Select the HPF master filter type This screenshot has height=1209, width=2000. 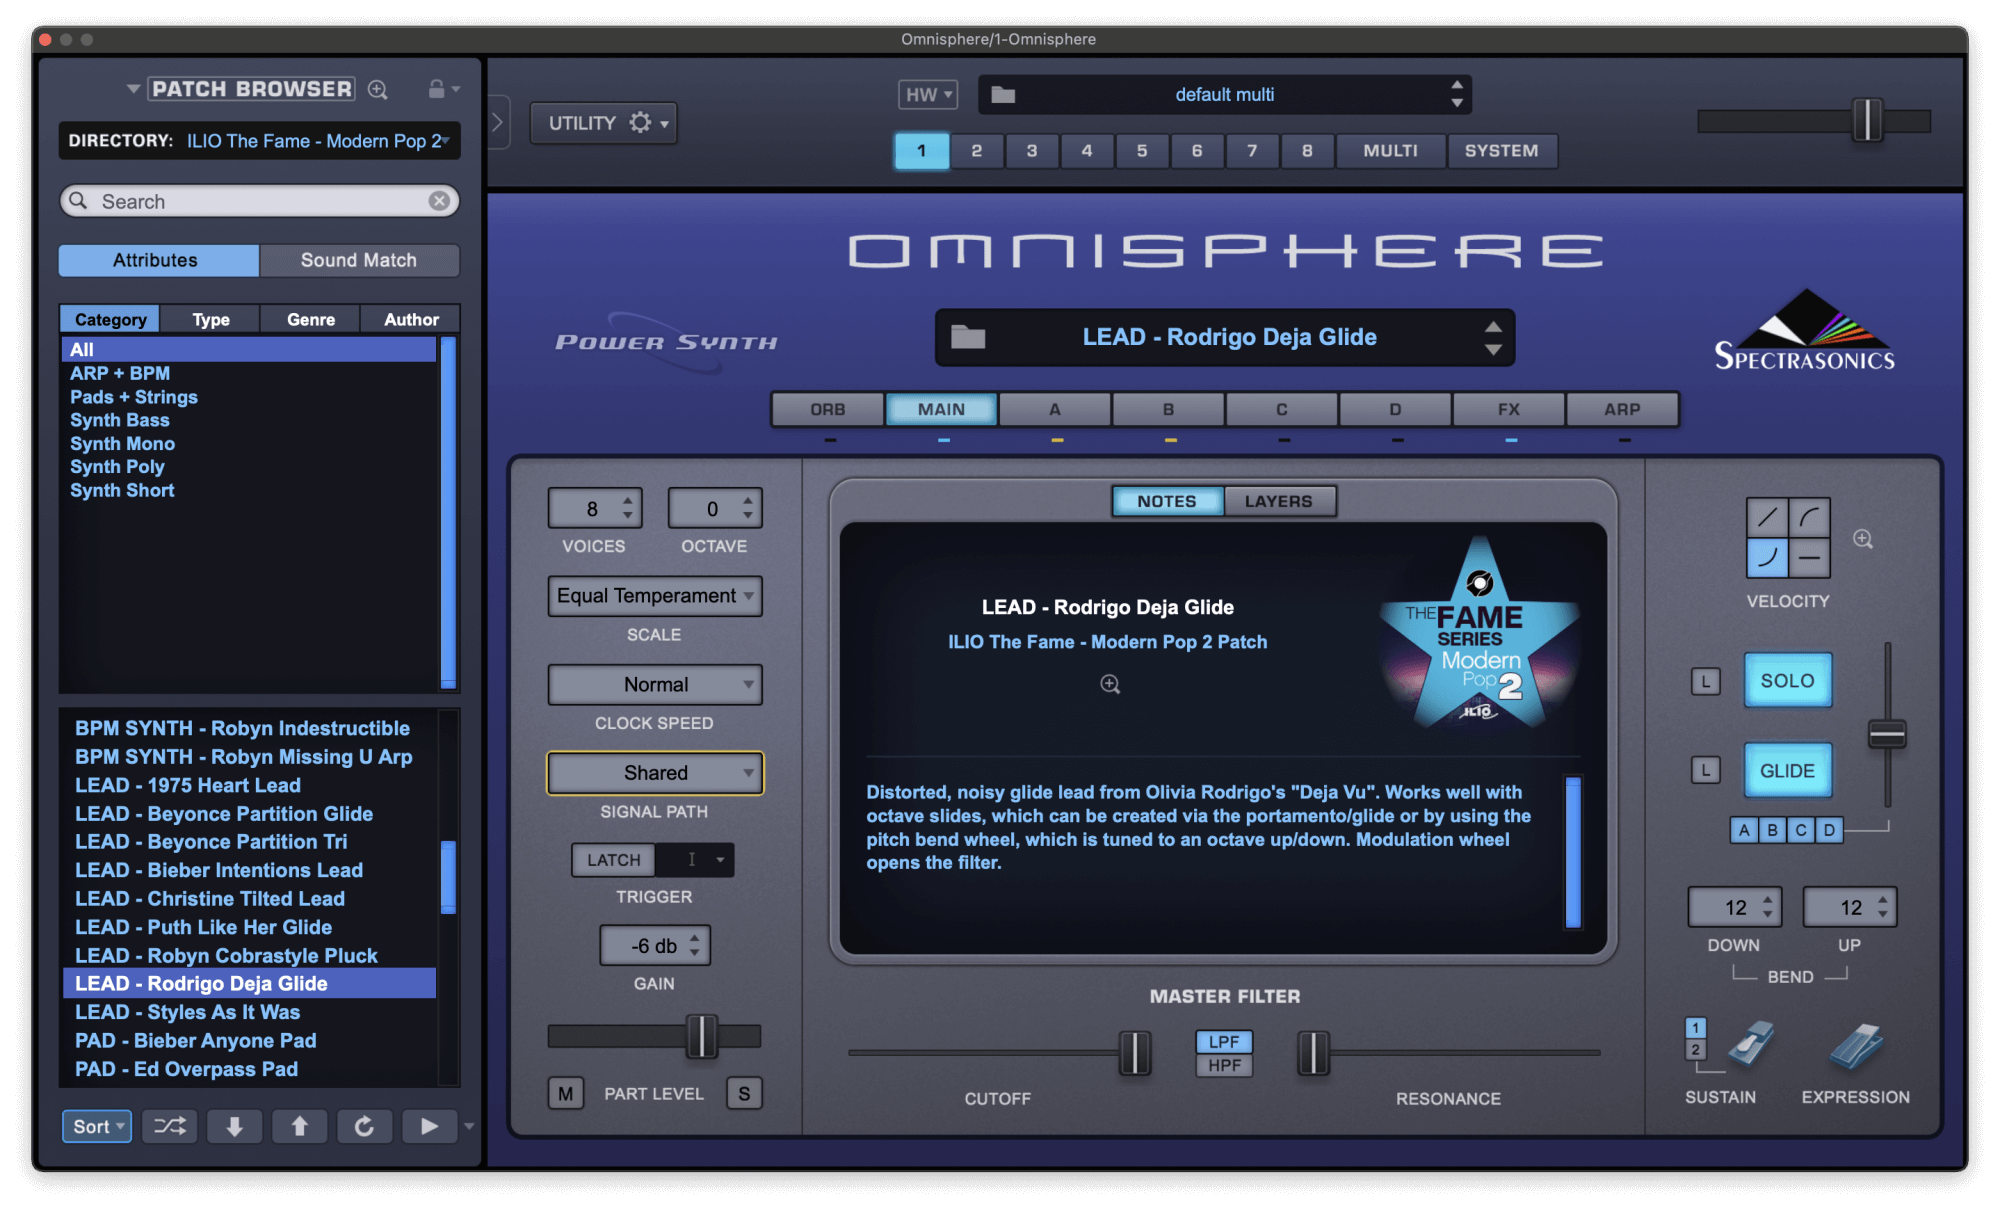pyautogui.click(x=1224, y=1066)
